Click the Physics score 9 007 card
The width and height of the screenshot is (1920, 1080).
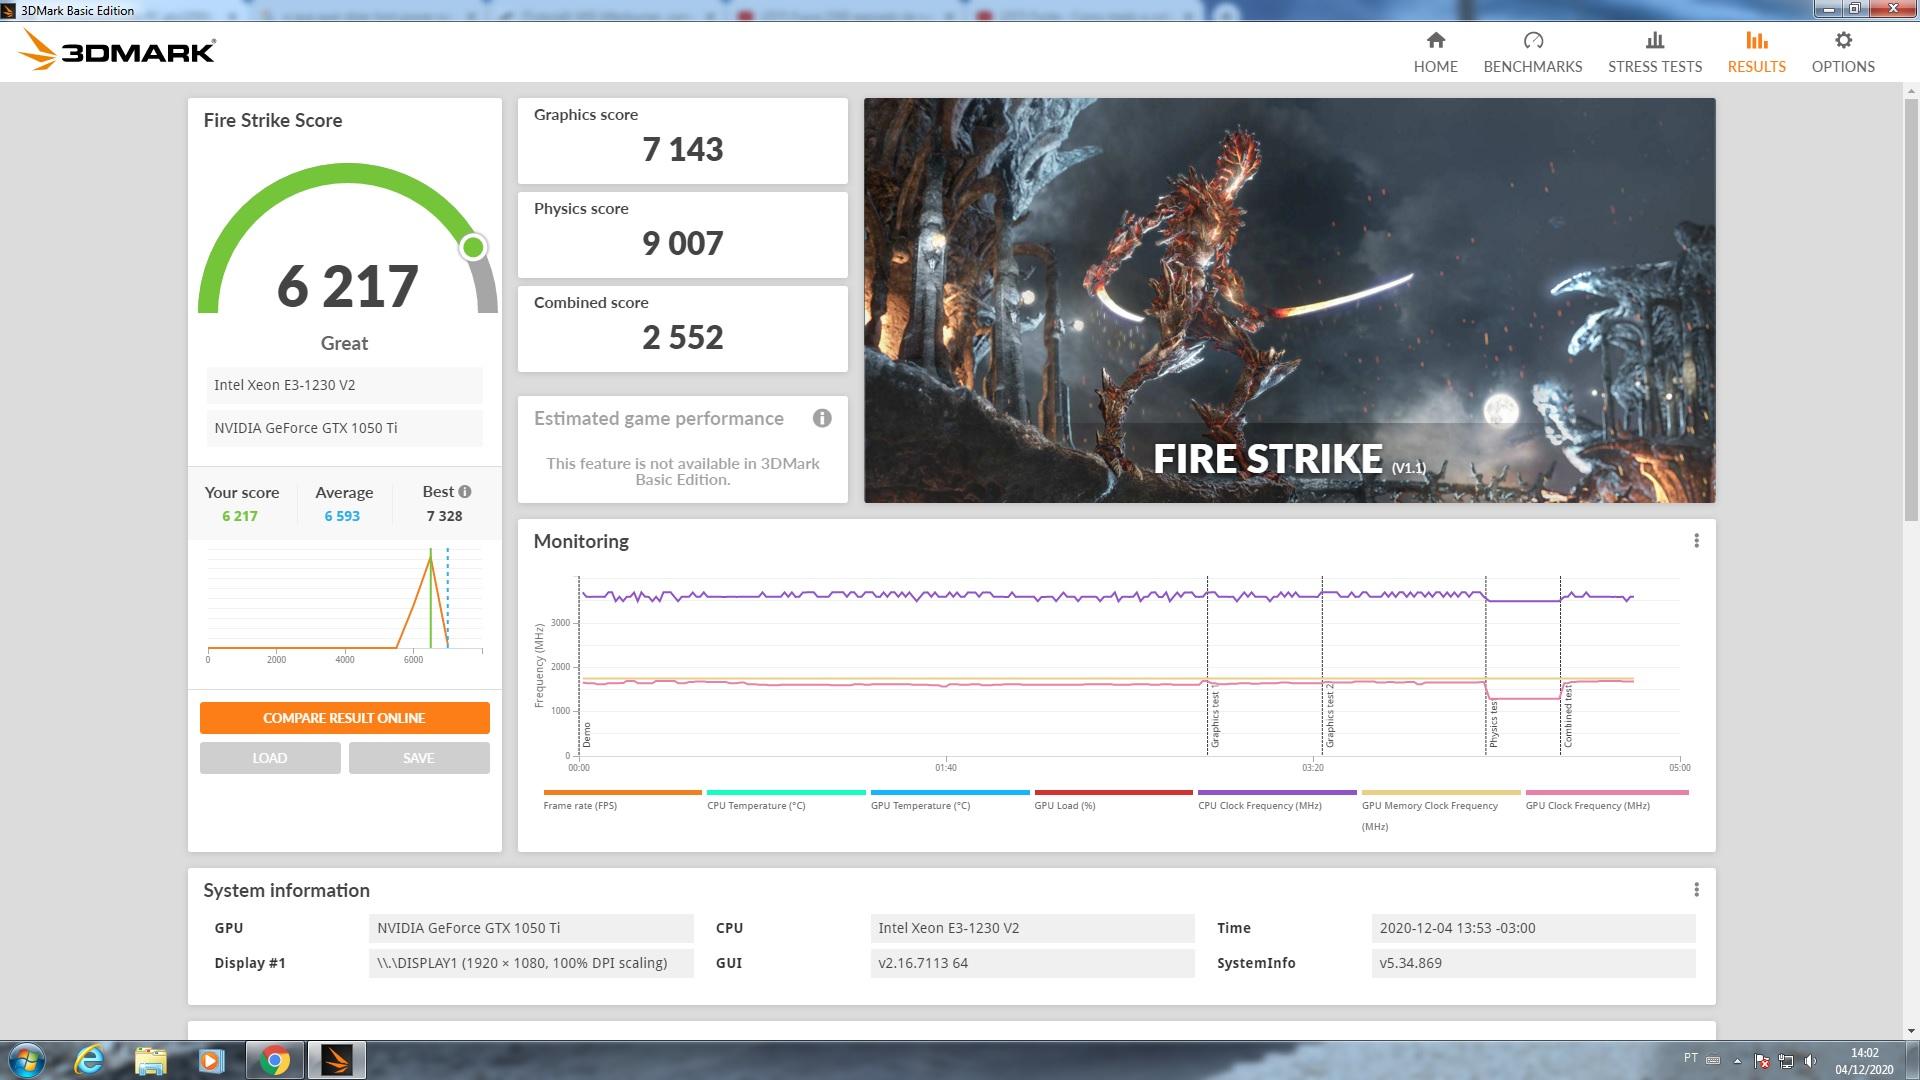pyautogui.click(x=682, y=234)
